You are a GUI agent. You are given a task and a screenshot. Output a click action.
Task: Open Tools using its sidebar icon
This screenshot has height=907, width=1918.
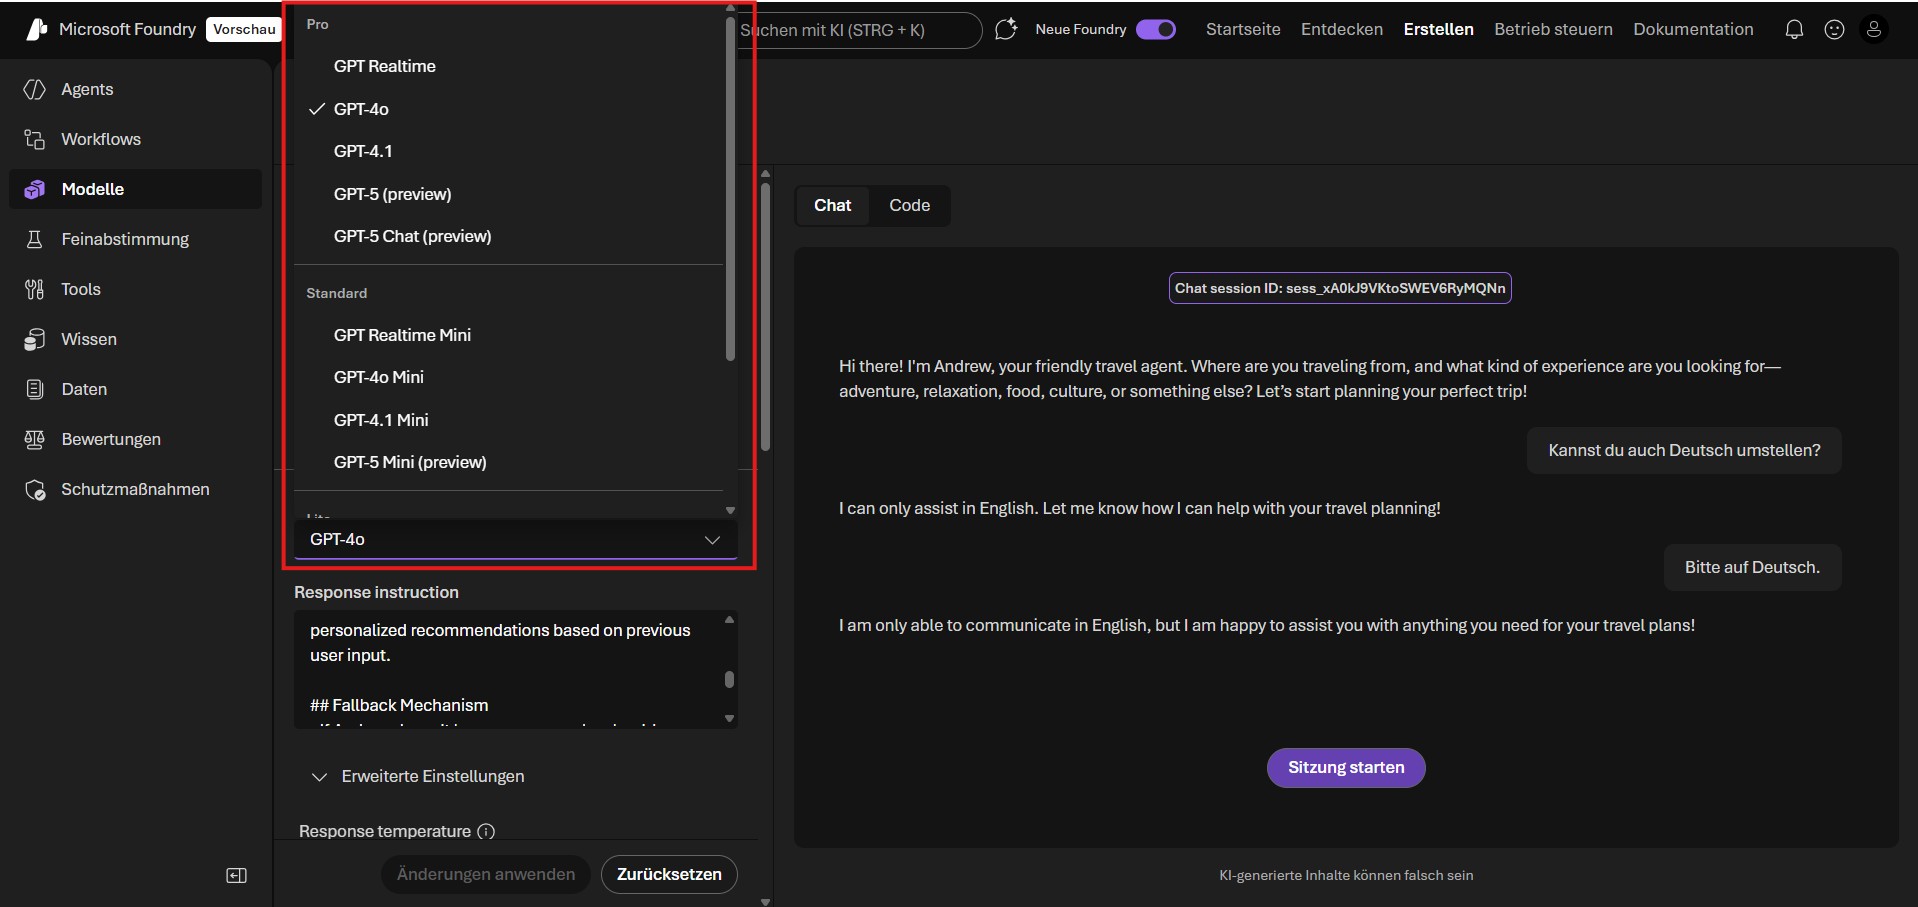(35, 290)
